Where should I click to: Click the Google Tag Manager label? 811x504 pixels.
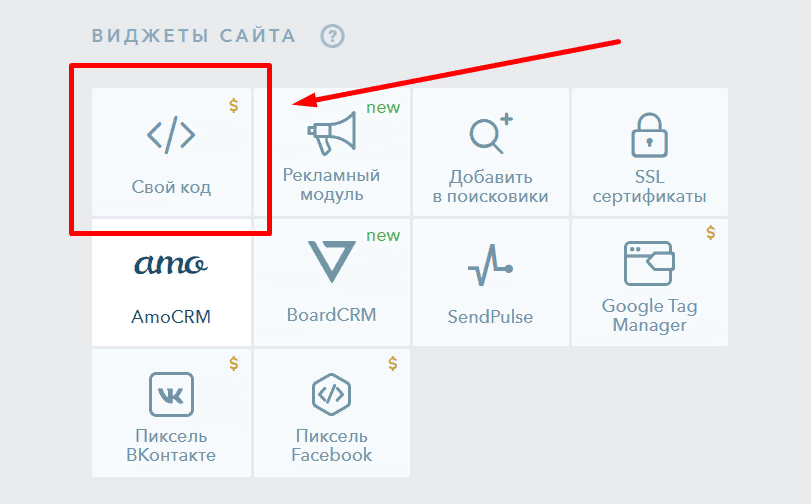(650, 316)
